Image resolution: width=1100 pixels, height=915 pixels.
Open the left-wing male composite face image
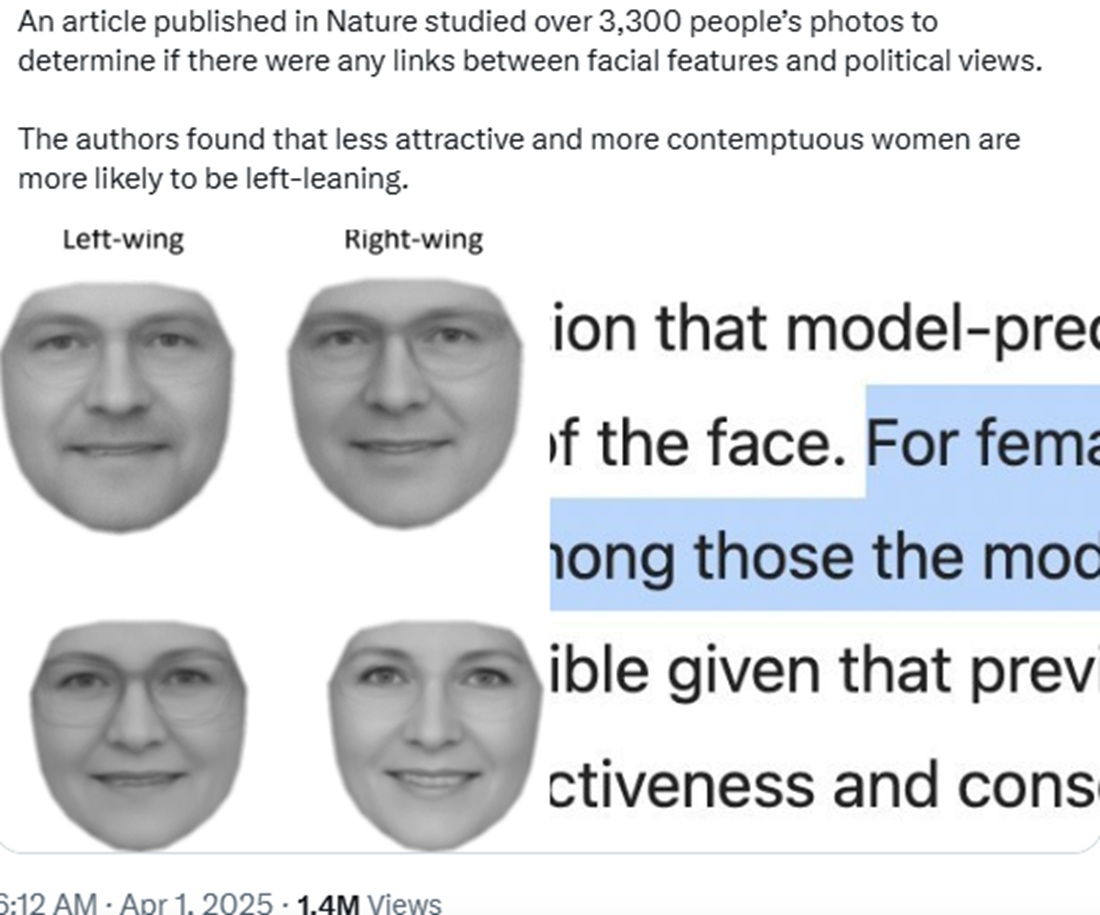point(116,406)
